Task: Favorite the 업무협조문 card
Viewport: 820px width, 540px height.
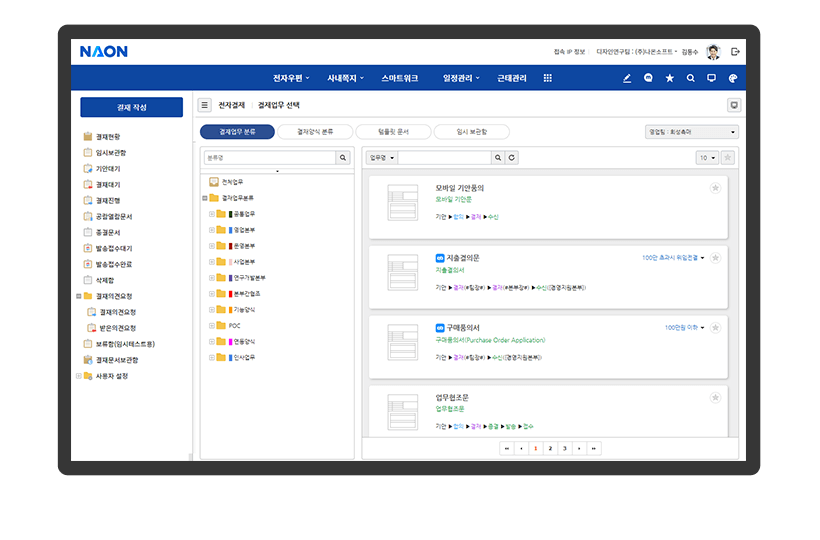Action: click(x=715, y=398)
